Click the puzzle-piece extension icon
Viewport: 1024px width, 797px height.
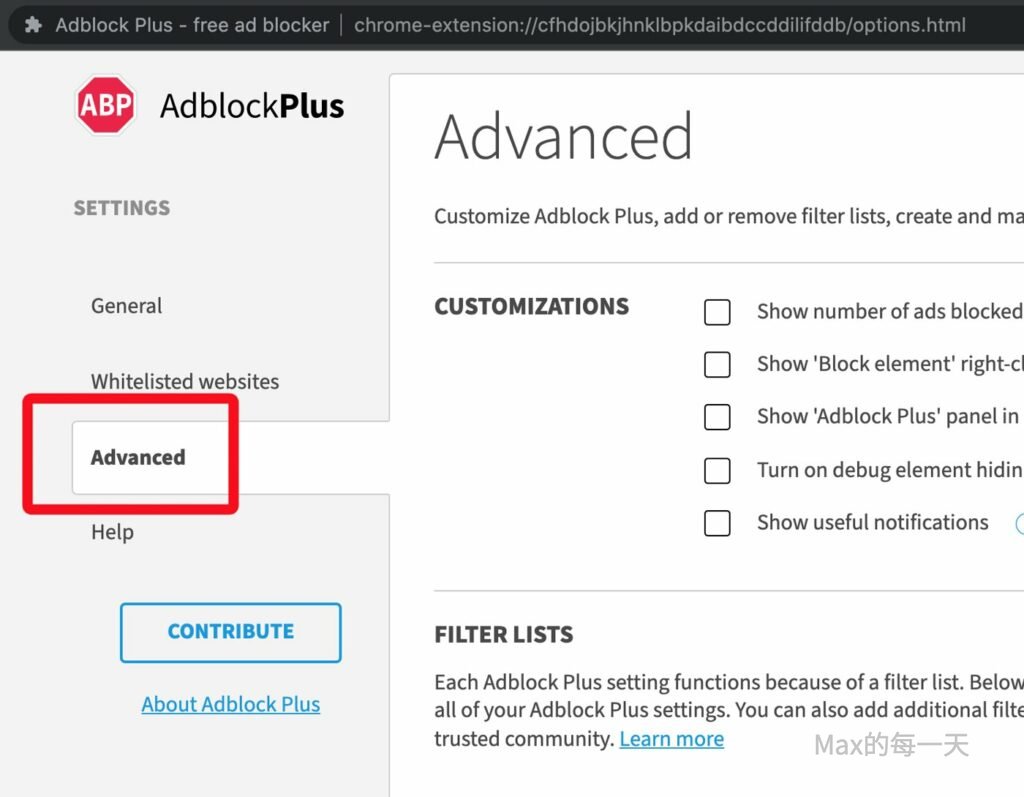click(33, 24)
